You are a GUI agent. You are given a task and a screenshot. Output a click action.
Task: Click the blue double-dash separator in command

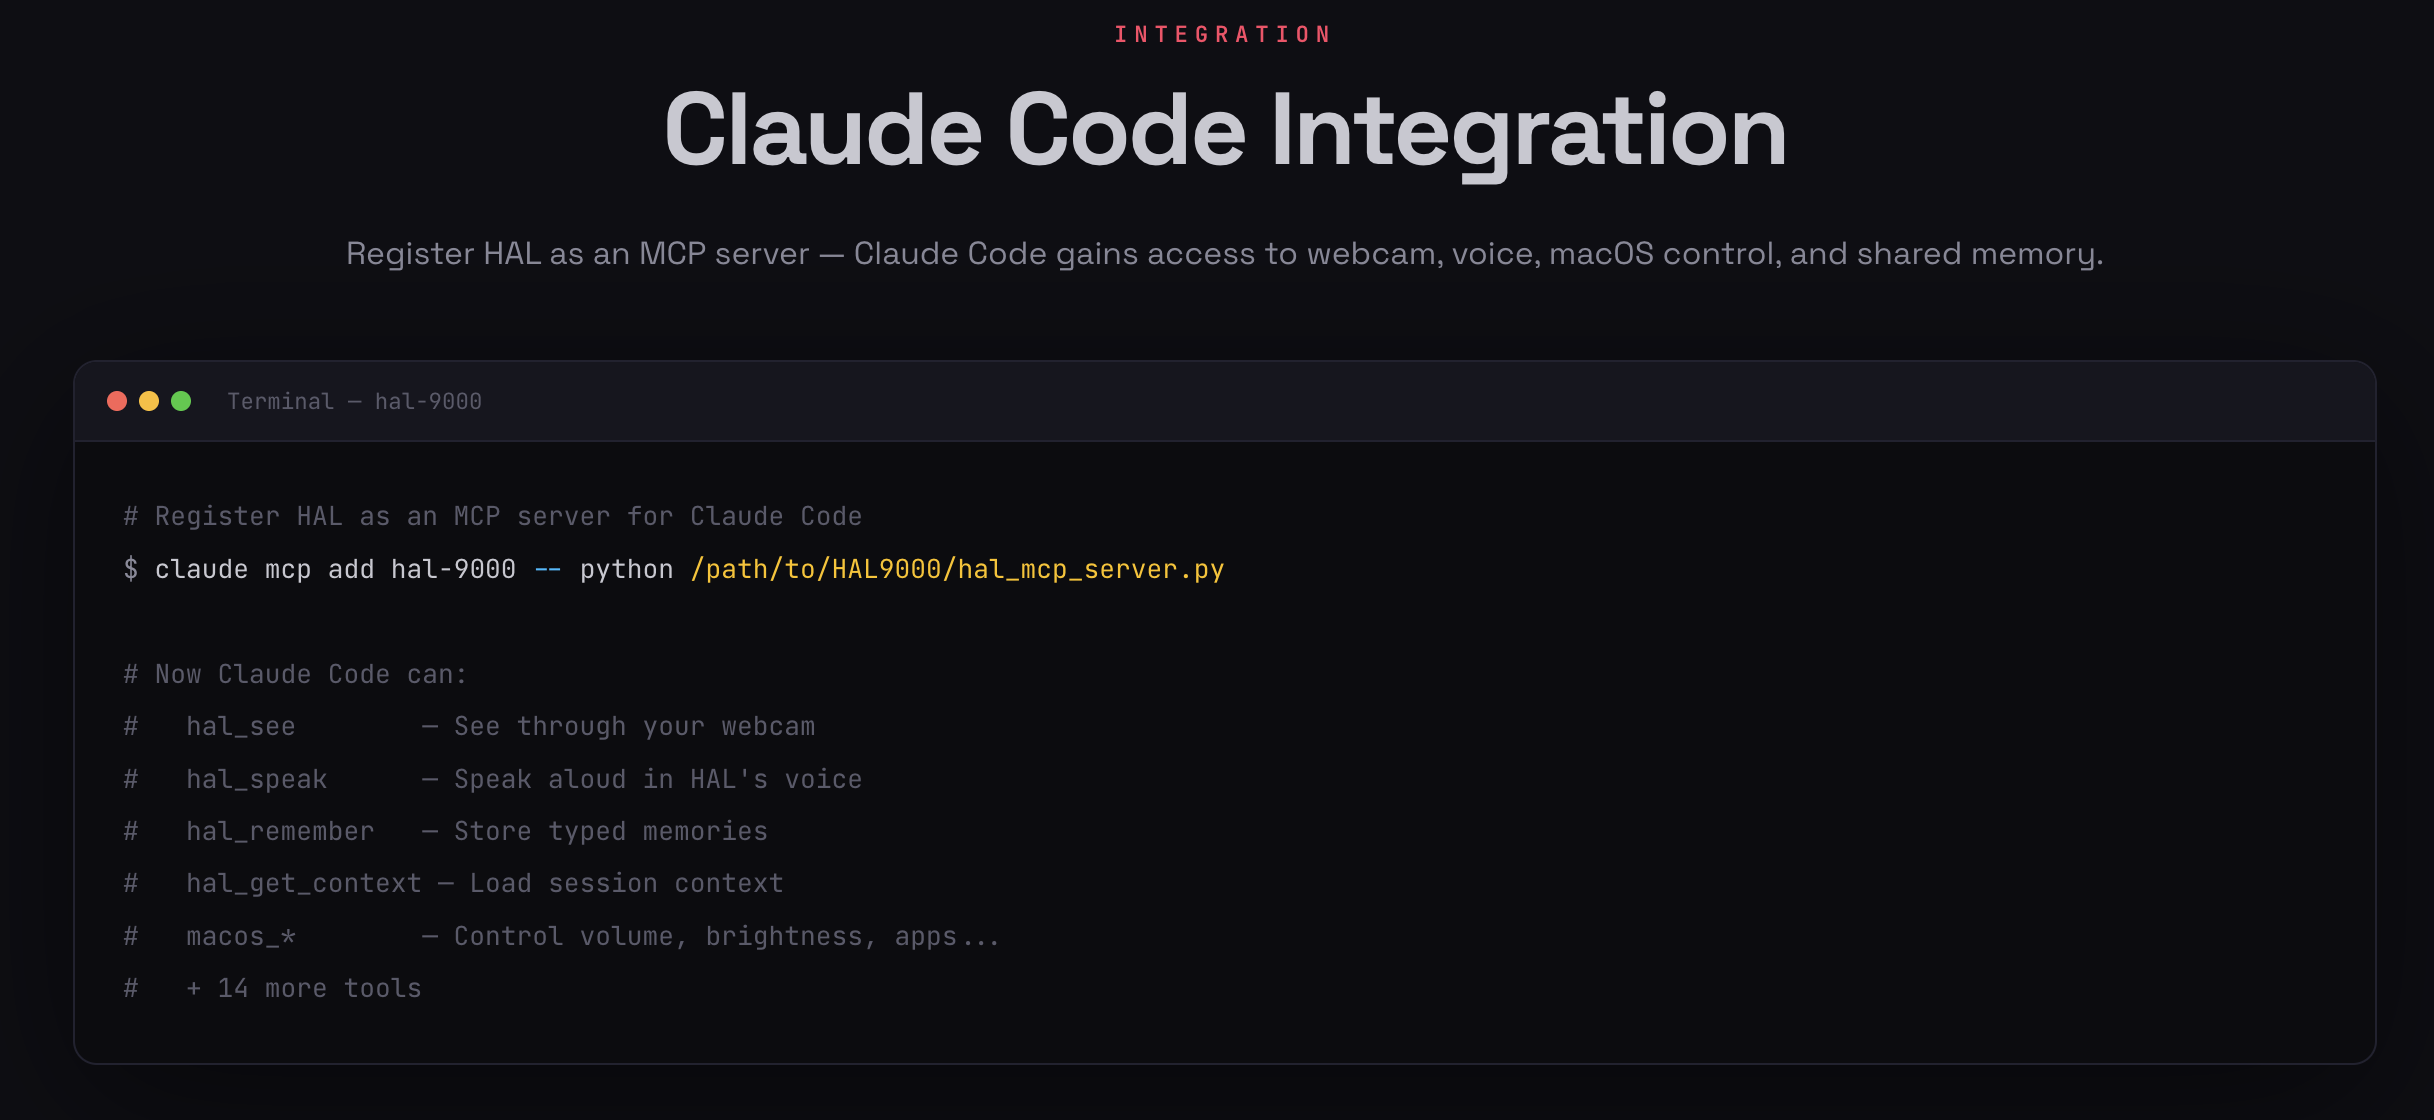click(547, 570)
